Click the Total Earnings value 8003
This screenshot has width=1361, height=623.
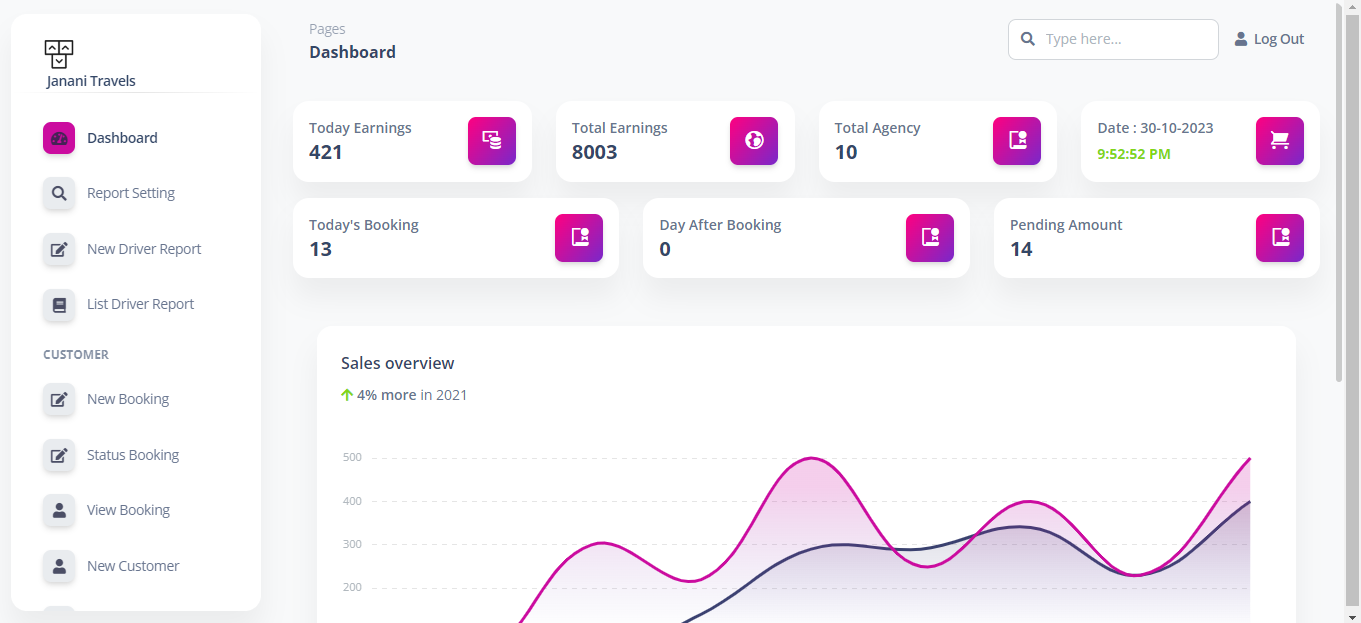click(x=594, y=152)
